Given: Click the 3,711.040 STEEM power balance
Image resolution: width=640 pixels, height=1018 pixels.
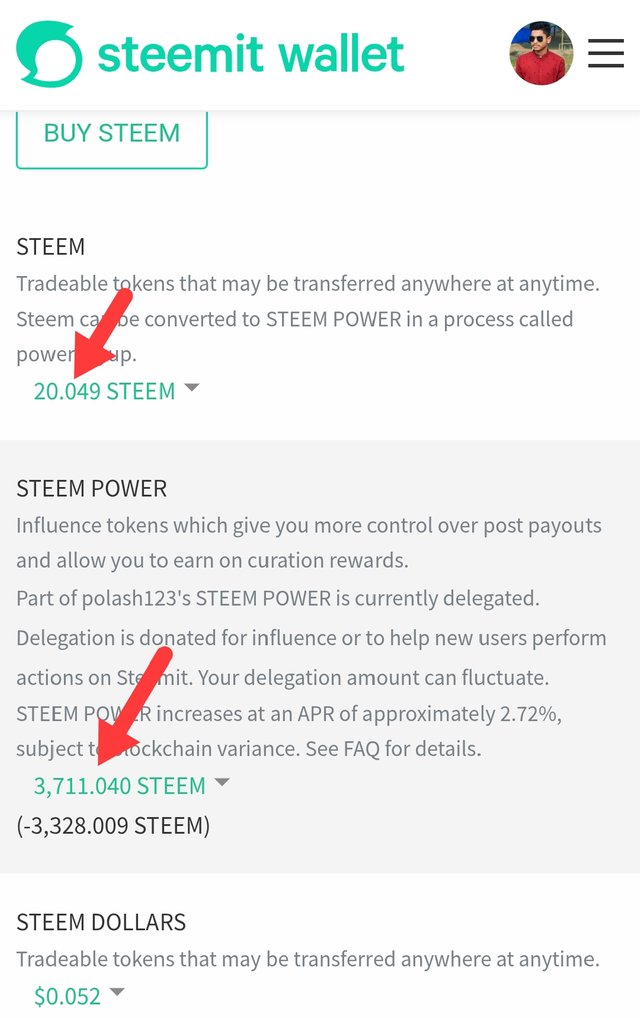Looking at the screenshot, I should (x=119, y=786).
